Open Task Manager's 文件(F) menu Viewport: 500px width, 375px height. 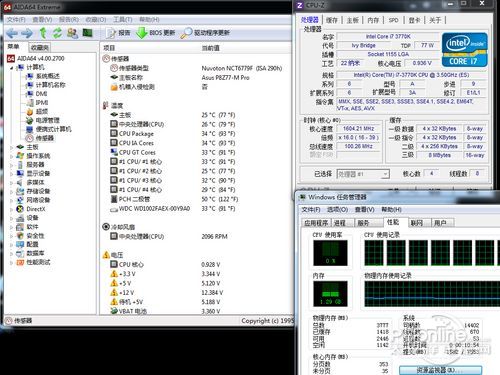point(311,210)
